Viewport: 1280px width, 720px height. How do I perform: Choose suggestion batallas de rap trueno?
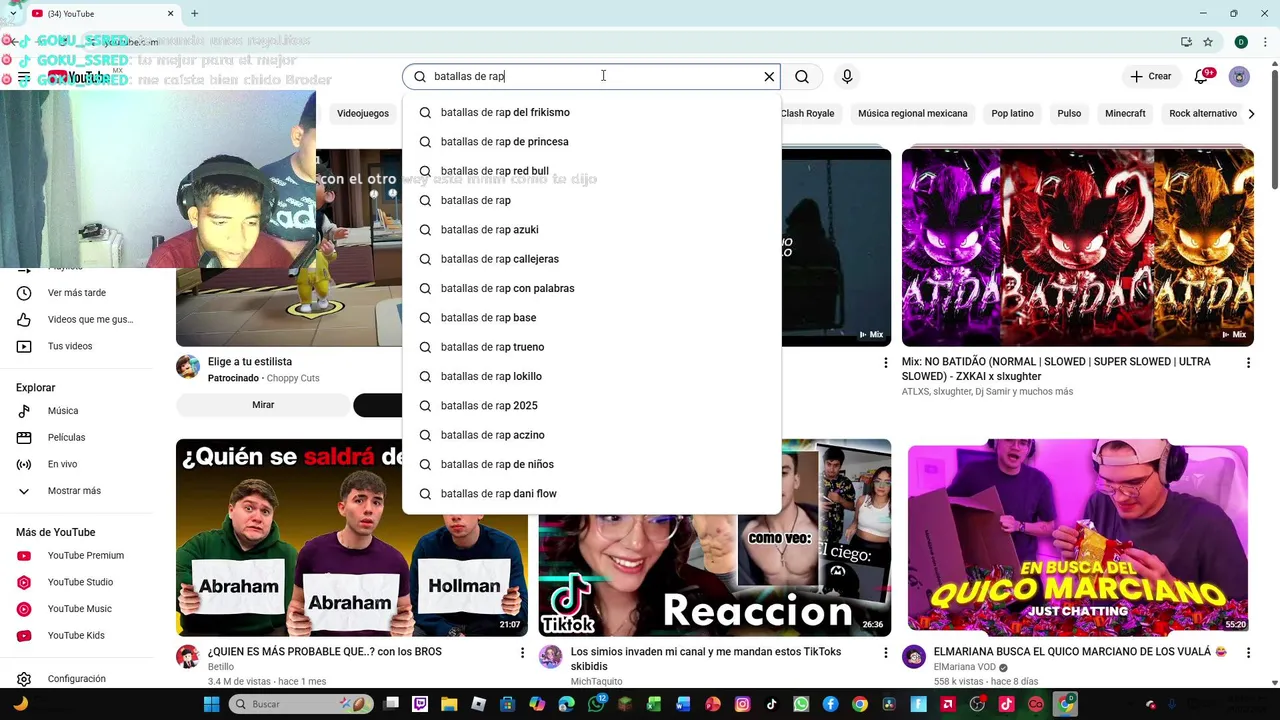click(x=592, y=347)
